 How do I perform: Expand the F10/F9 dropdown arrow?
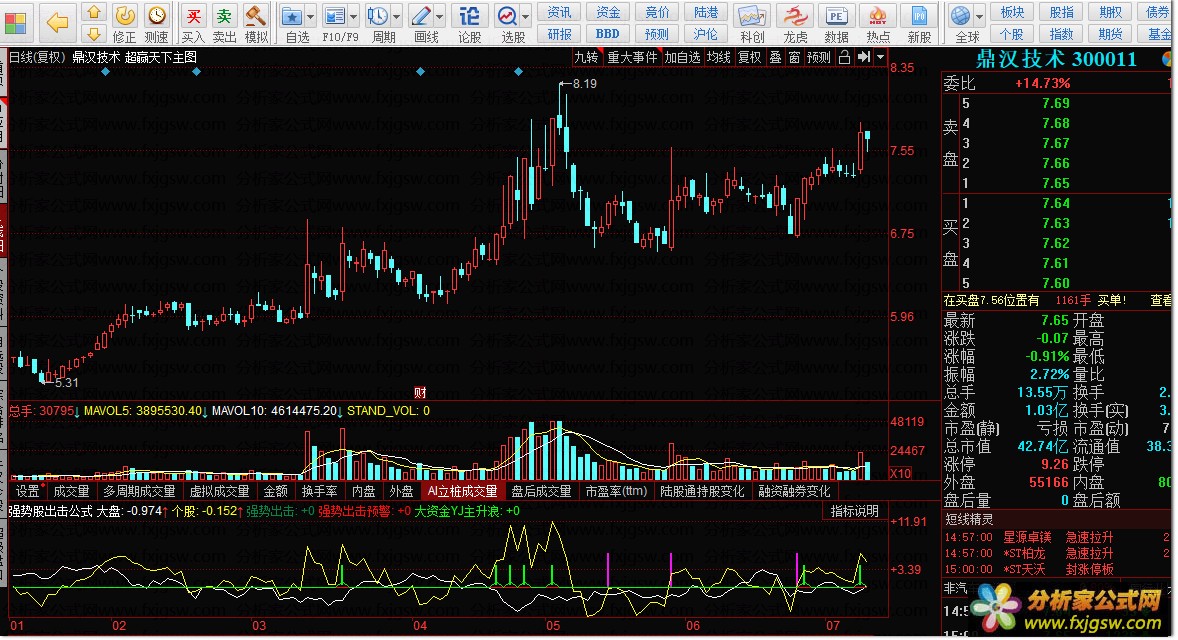353,17
